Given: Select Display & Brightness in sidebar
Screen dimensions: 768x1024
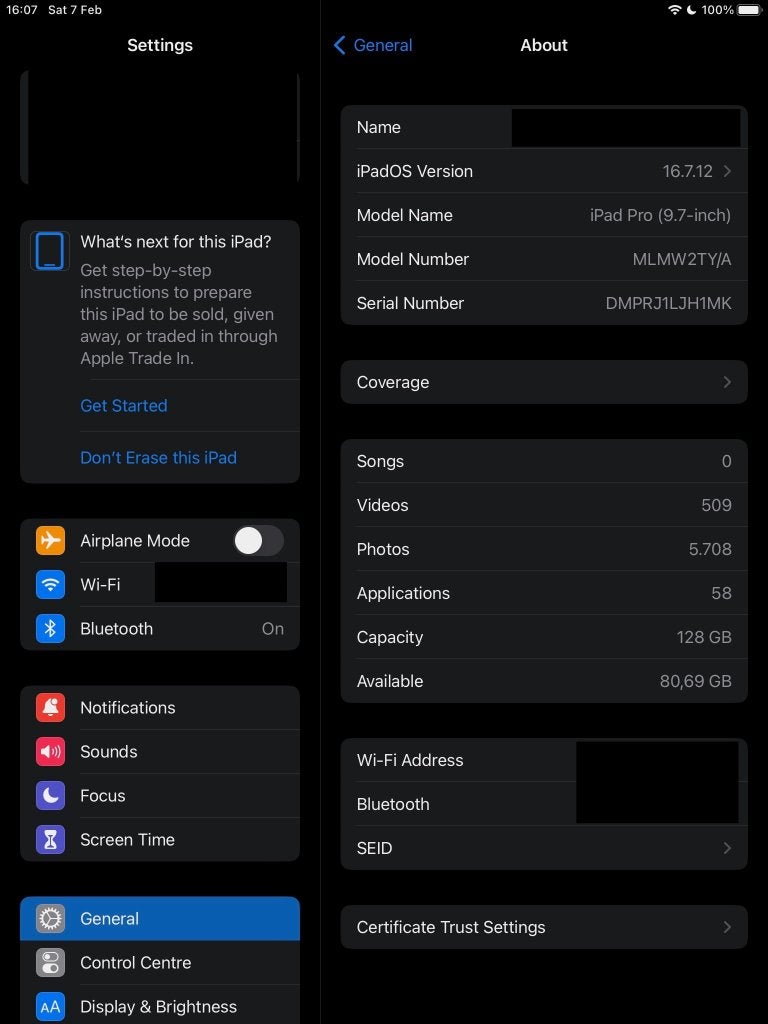Looking at the screenshot, I should click(x=160, y=1006).
